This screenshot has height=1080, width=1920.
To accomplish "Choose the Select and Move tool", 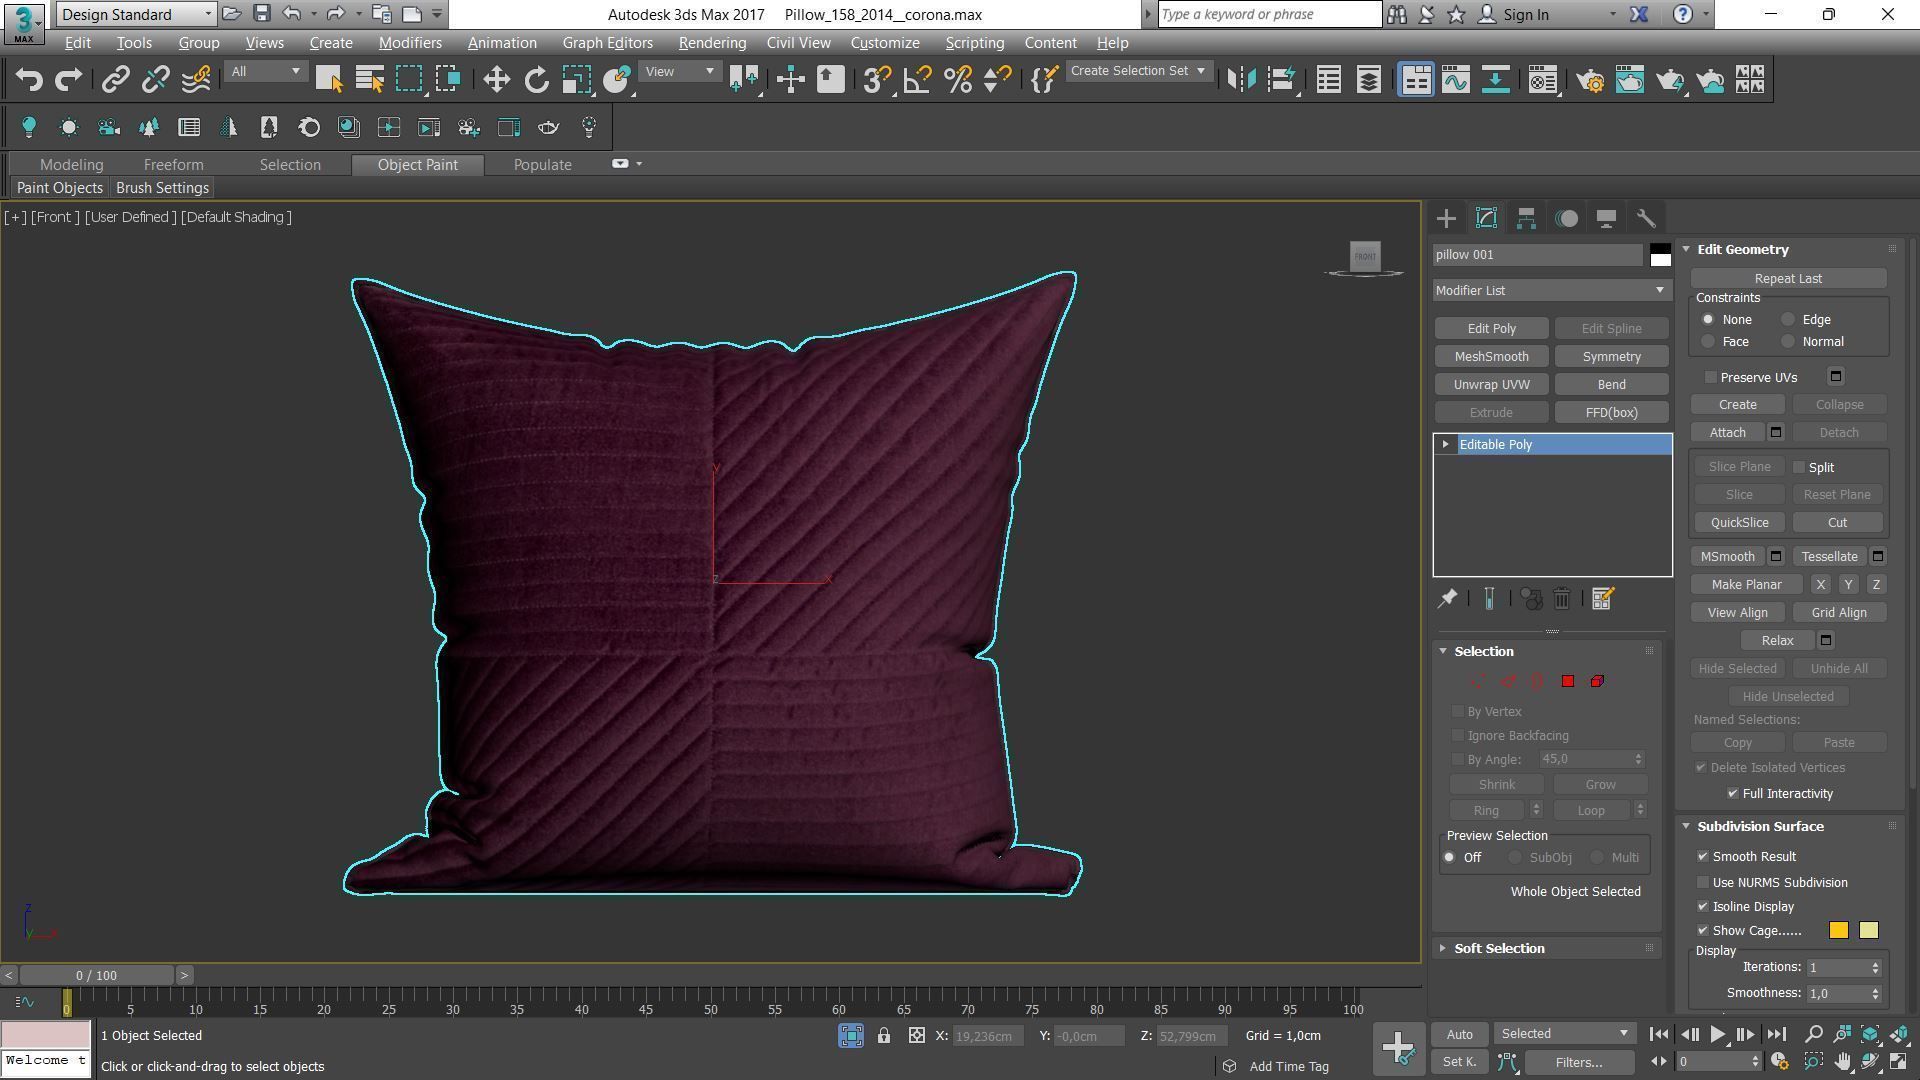I will point(496,79).
